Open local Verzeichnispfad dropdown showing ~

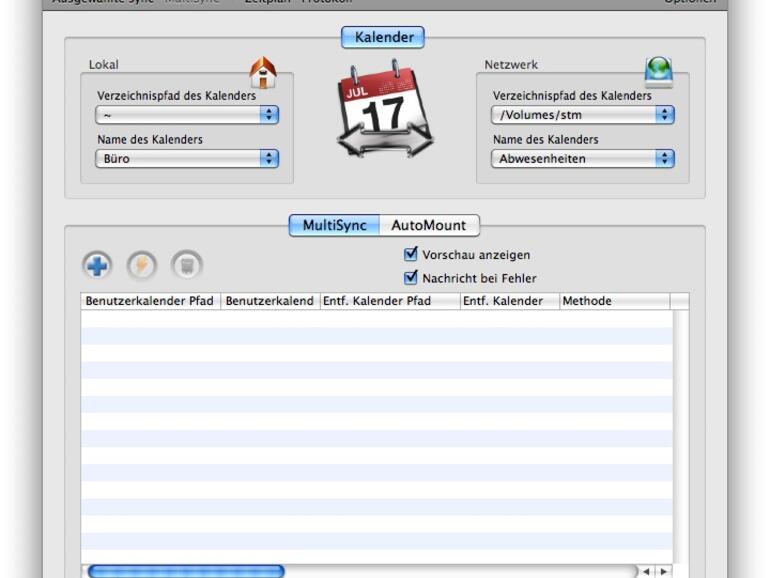click(187, 115)
